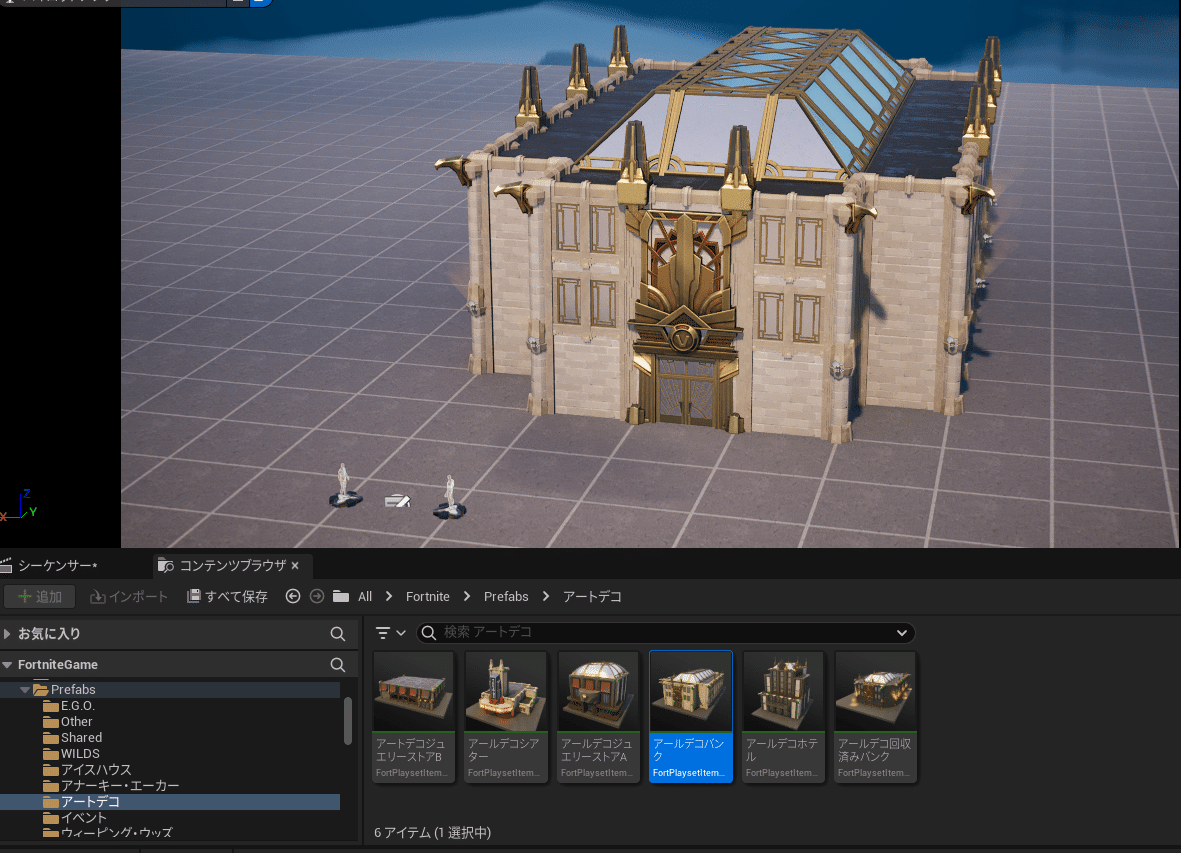Image resolution: width=1181 pixels, height=853 pixels.
Task: Search within FortniteGame tree
Action: (x=337, y=665)
